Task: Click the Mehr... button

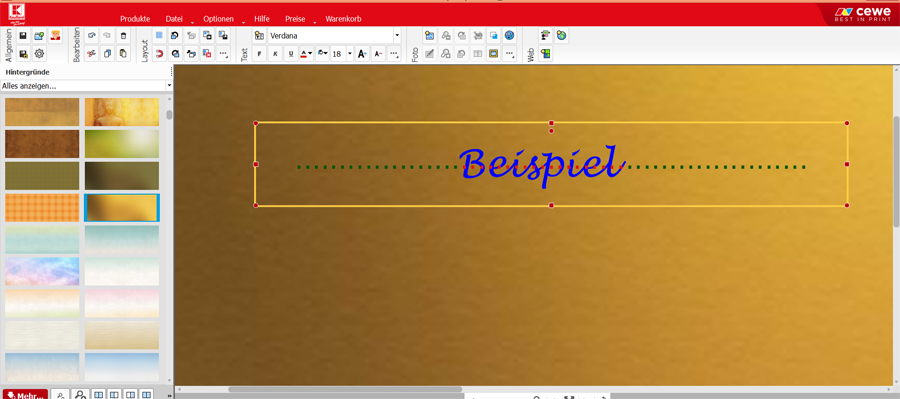Action: (25, 394)
